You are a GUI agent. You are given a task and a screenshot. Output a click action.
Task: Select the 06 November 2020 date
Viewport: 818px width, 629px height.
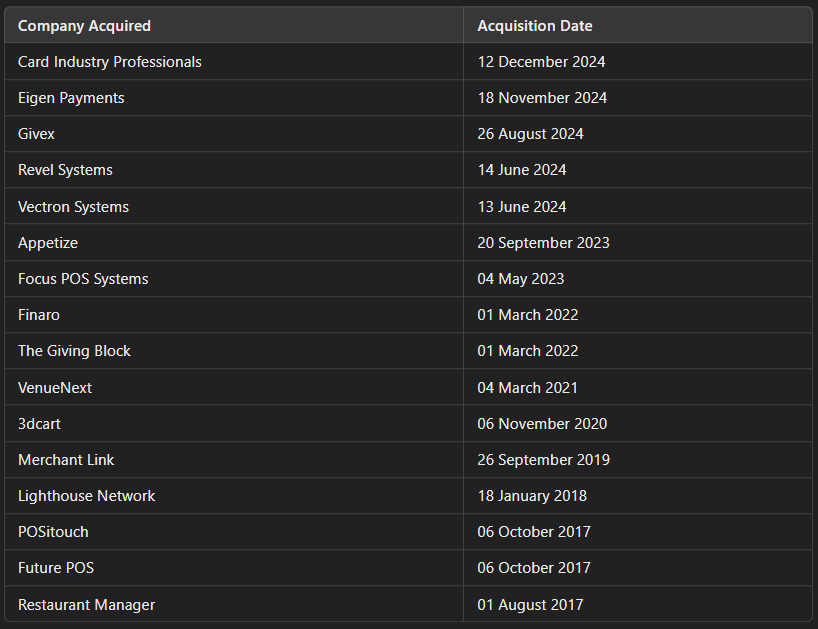tap(542, 424)
